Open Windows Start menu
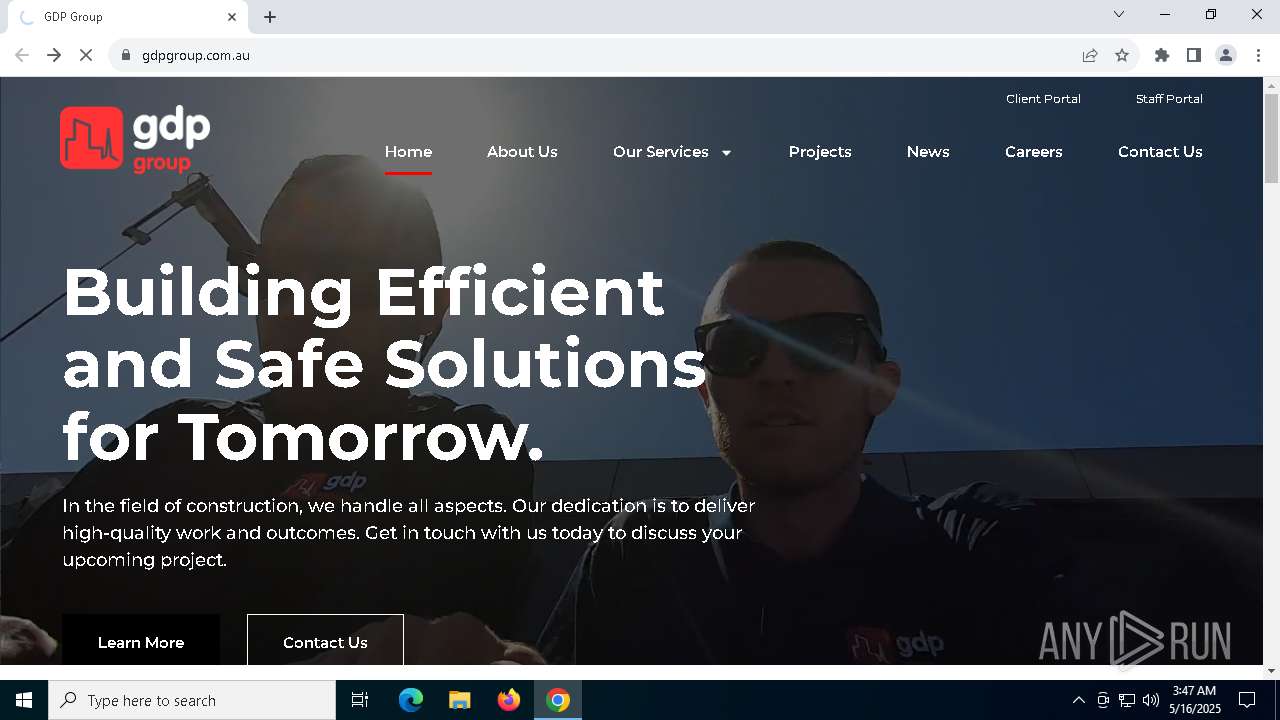The height and width of the screenshot is (720, 1280). click(x=24, y=700)
